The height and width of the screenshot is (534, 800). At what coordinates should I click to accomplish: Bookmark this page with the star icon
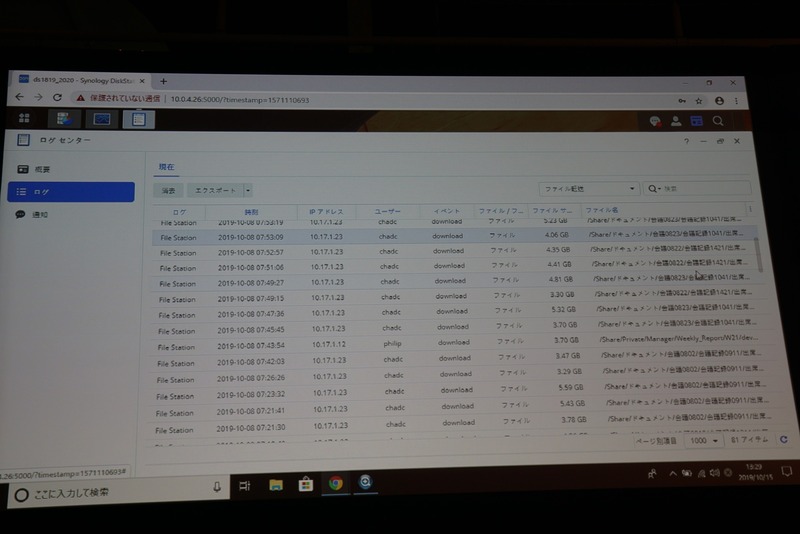pos(699,101)
